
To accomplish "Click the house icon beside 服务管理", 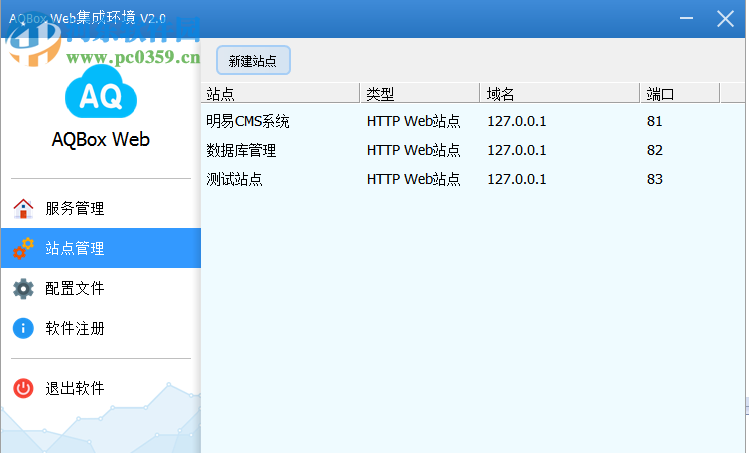I will [23, 209].
